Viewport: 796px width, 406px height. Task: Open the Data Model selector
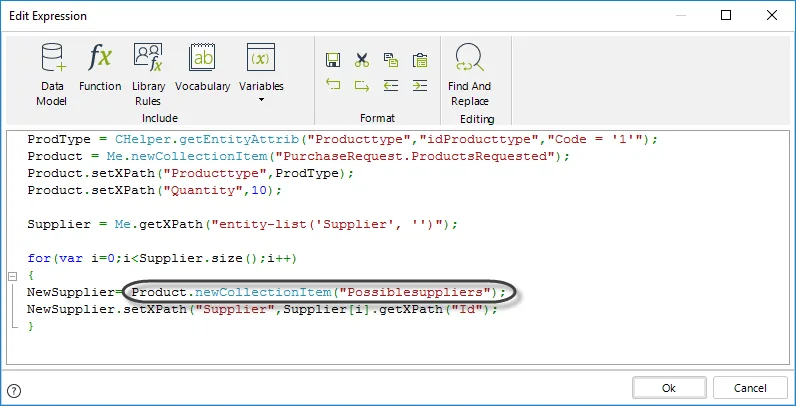click(x=52, y=74)
